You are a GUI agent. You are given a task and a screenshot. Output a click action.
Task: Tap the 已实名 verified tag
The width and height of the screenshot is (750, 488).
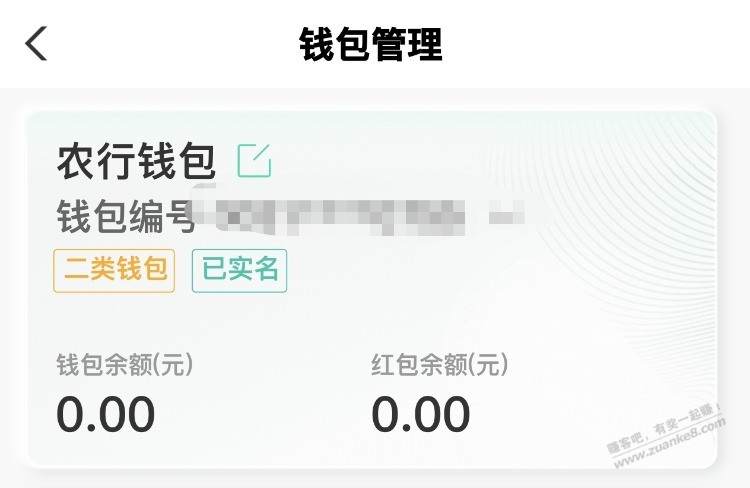tap(239, 270)
